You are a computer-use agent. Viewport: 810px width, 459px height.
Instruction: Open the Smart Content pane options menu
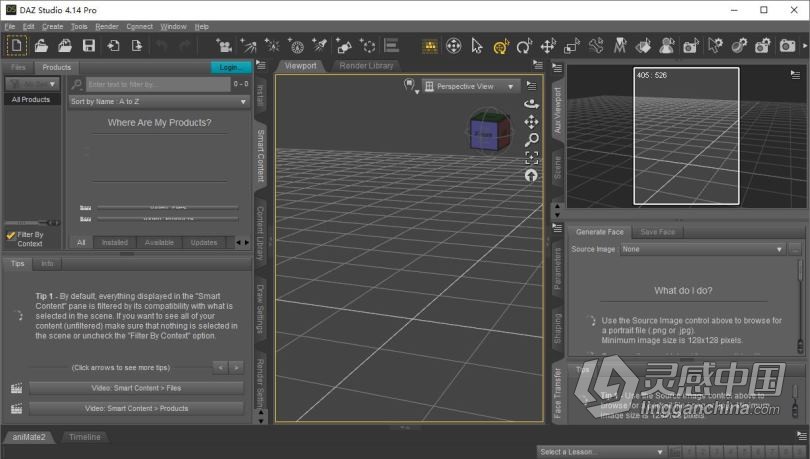pyautogui.click(x=261, y=66)
